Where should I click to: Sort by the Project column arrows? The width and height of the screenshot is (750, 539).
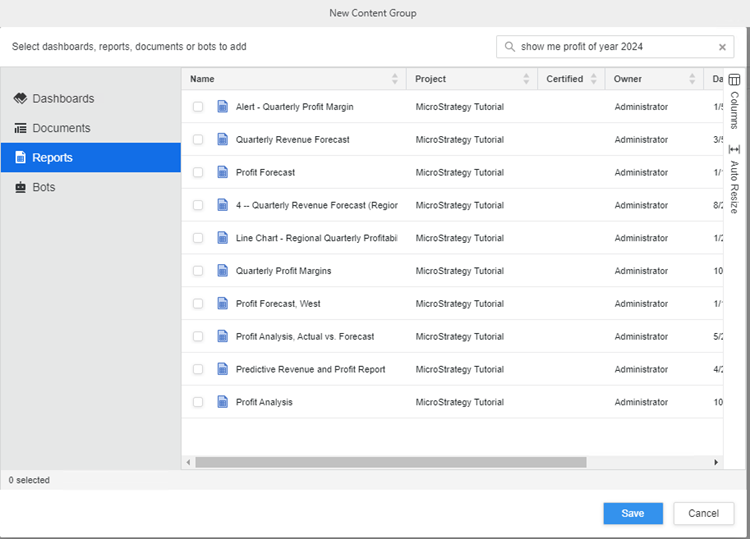(527, 79)
